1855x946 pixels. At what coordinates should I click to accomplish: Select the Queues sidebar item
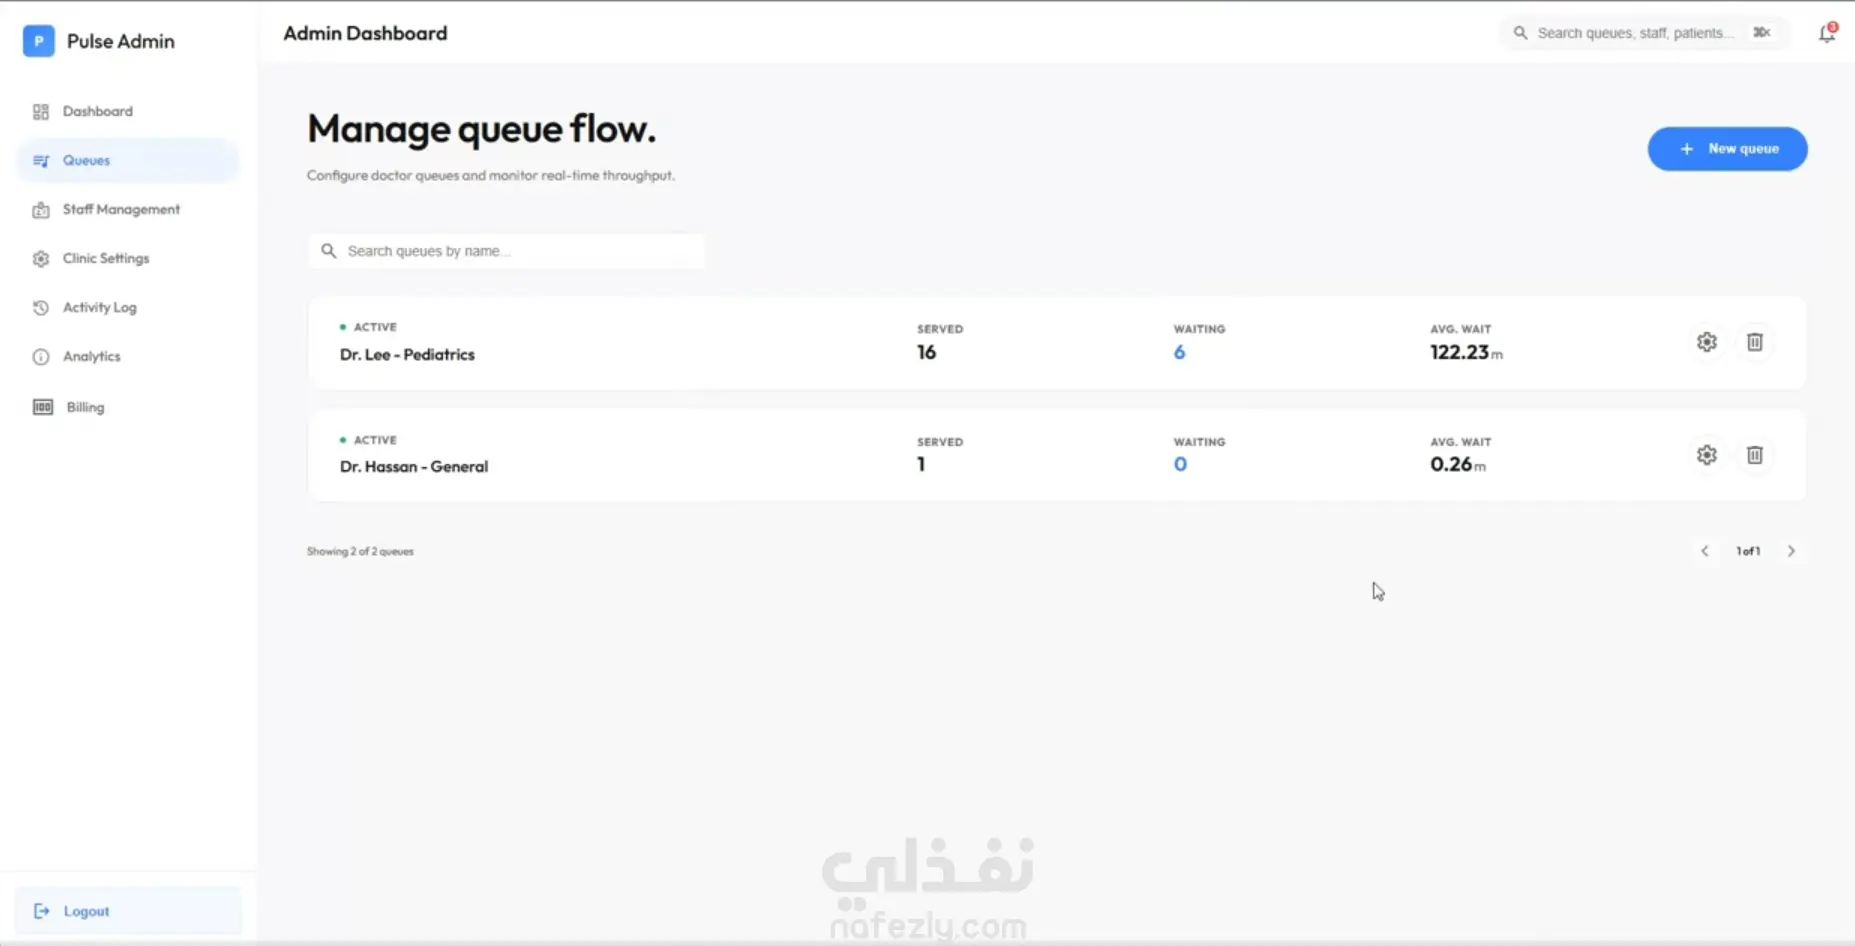[x=128, y=161]
